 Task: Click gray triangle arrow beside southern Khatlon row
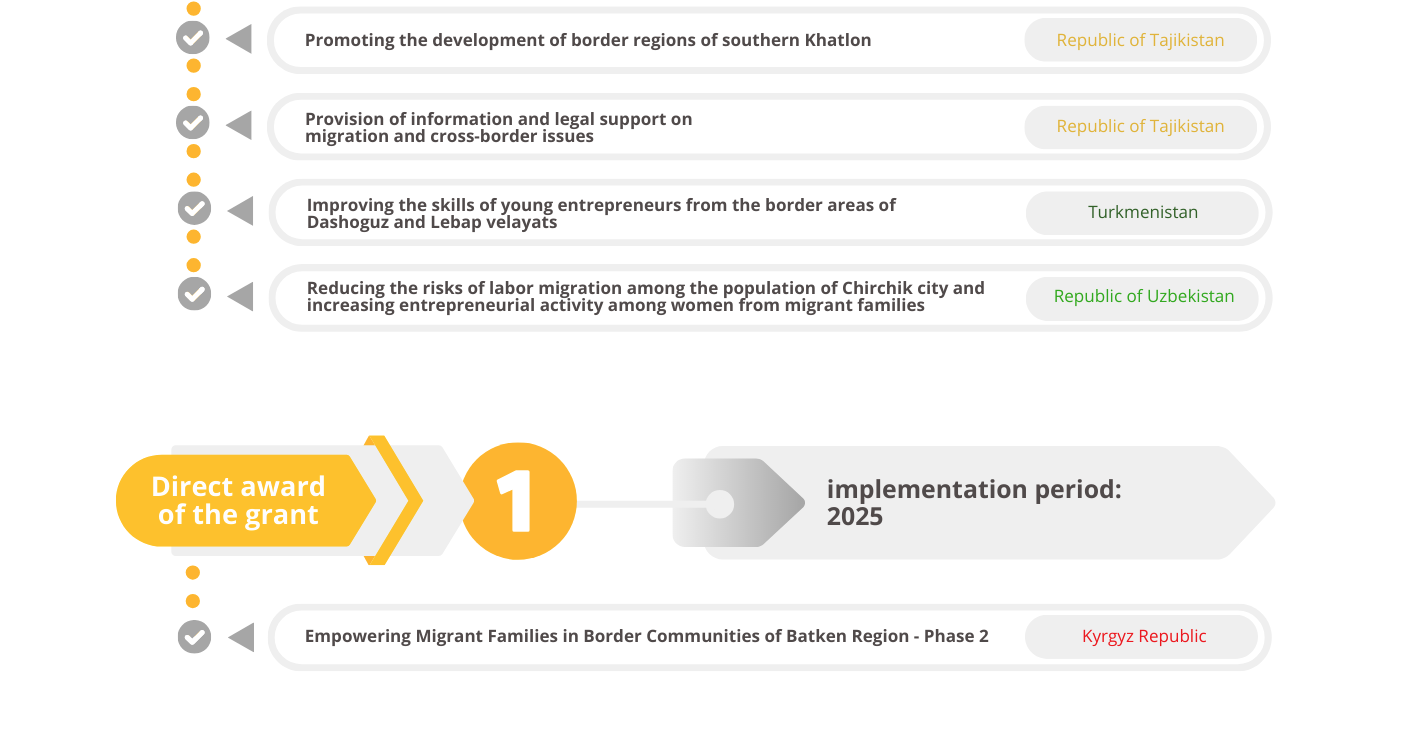[x=239, y=40]
